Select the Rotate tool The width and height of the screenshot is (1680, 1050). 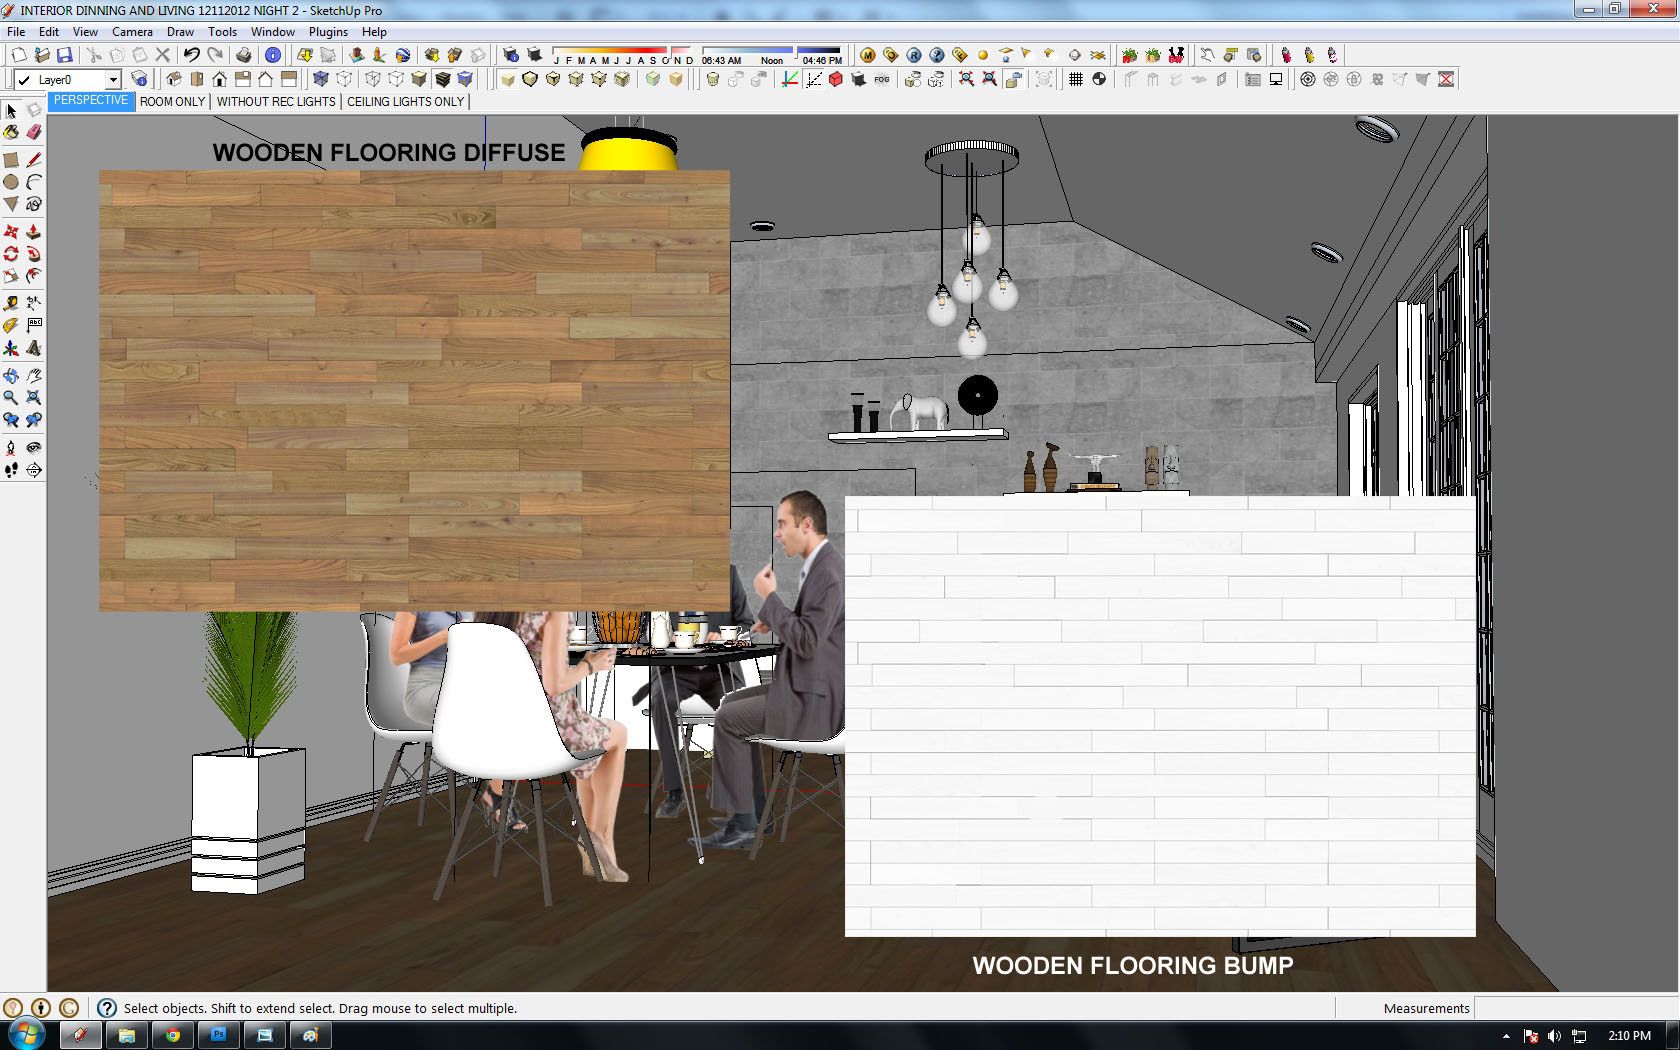click(x=11, y=254)
